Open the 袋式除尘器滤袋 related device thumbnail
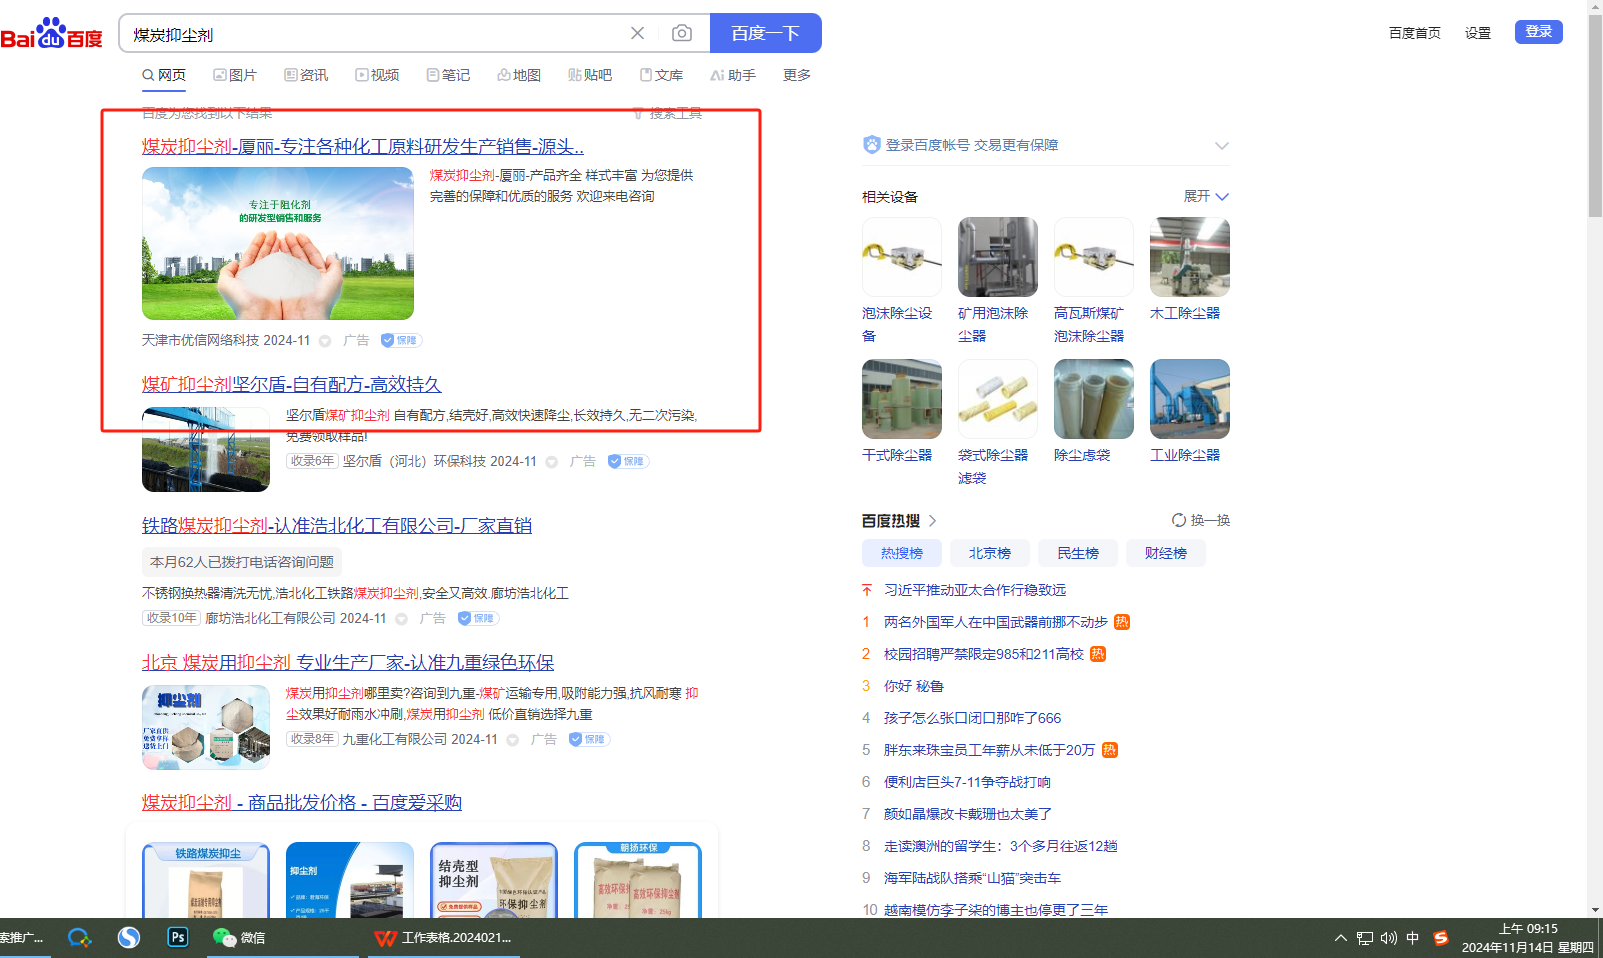This screenshot has width=1603, height=958. (998, 399)
